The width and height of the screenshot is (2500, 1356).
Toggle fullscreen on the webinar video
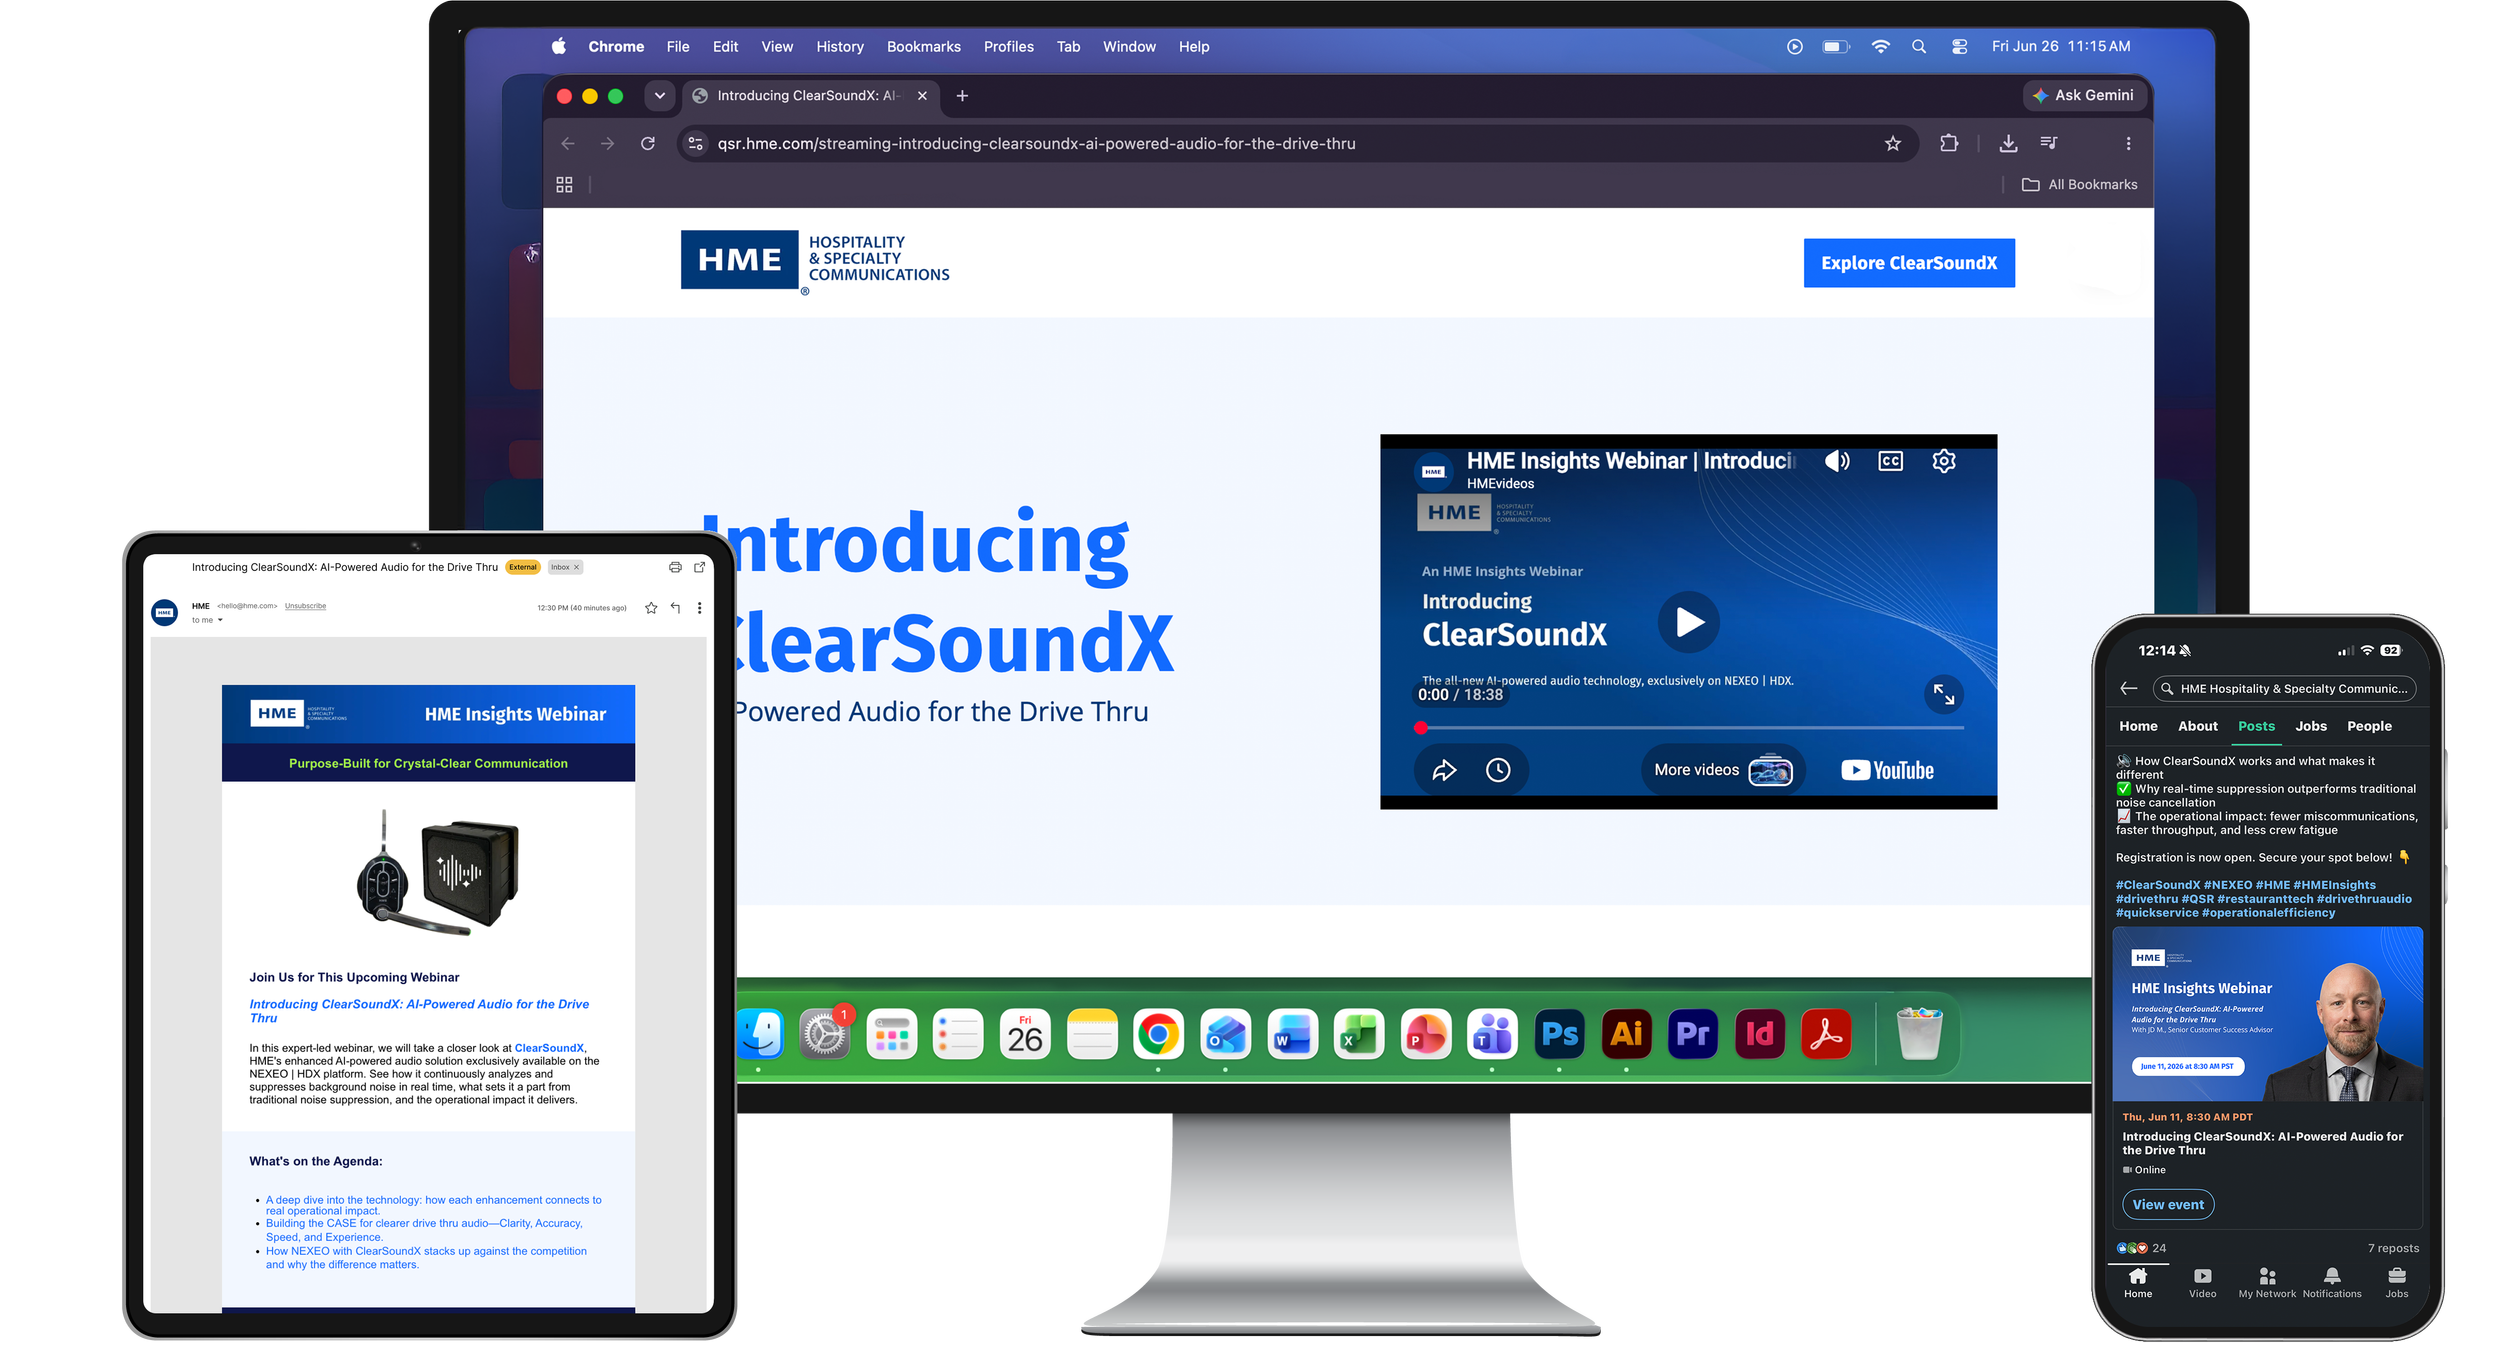[1943, 694]
